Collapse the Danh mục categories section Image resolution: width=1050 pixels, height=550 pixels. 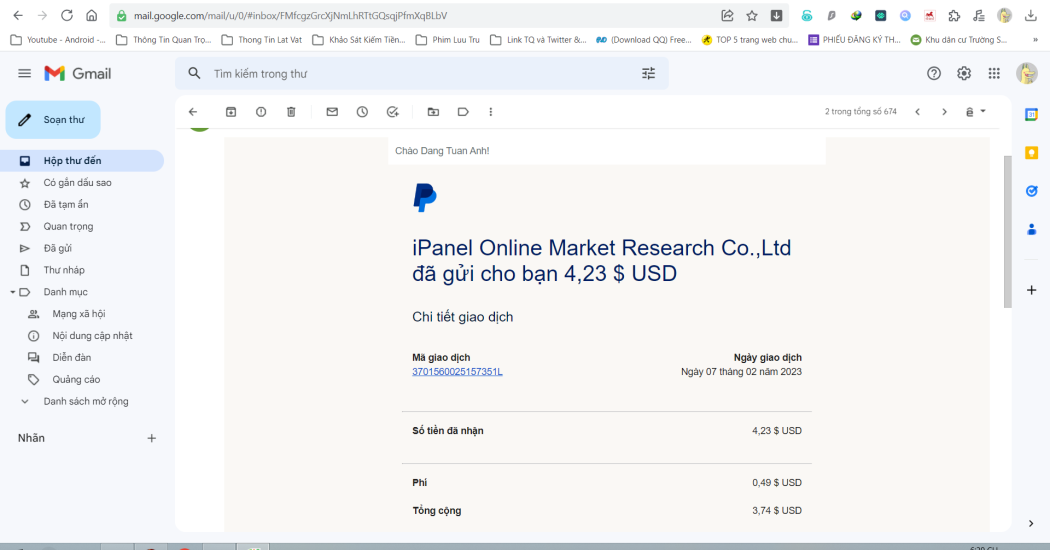pos(12,292)
